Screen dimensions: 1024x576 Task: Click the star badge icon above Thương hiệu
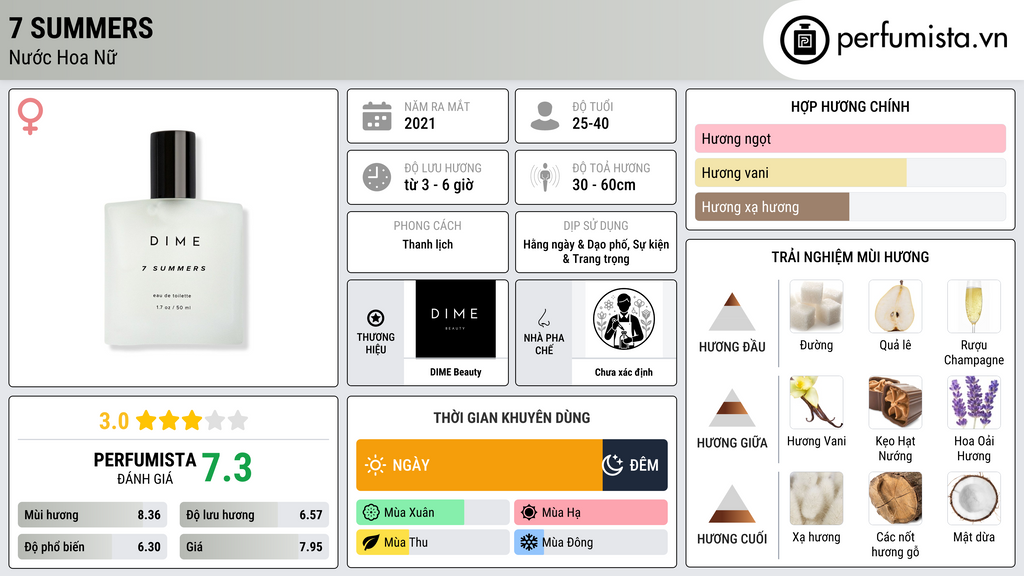376,318
